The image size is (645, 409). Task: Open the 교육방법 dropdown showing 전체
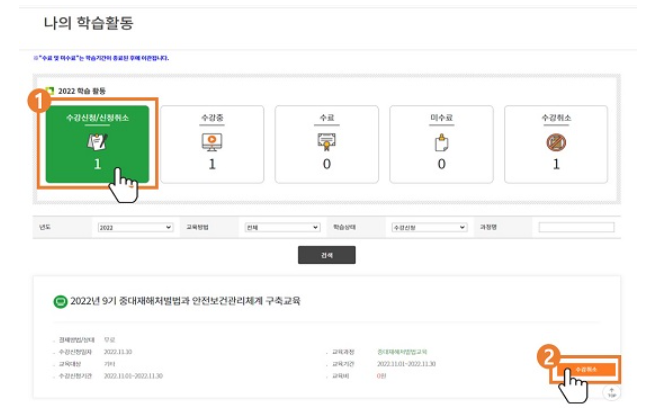coord(282,227)
